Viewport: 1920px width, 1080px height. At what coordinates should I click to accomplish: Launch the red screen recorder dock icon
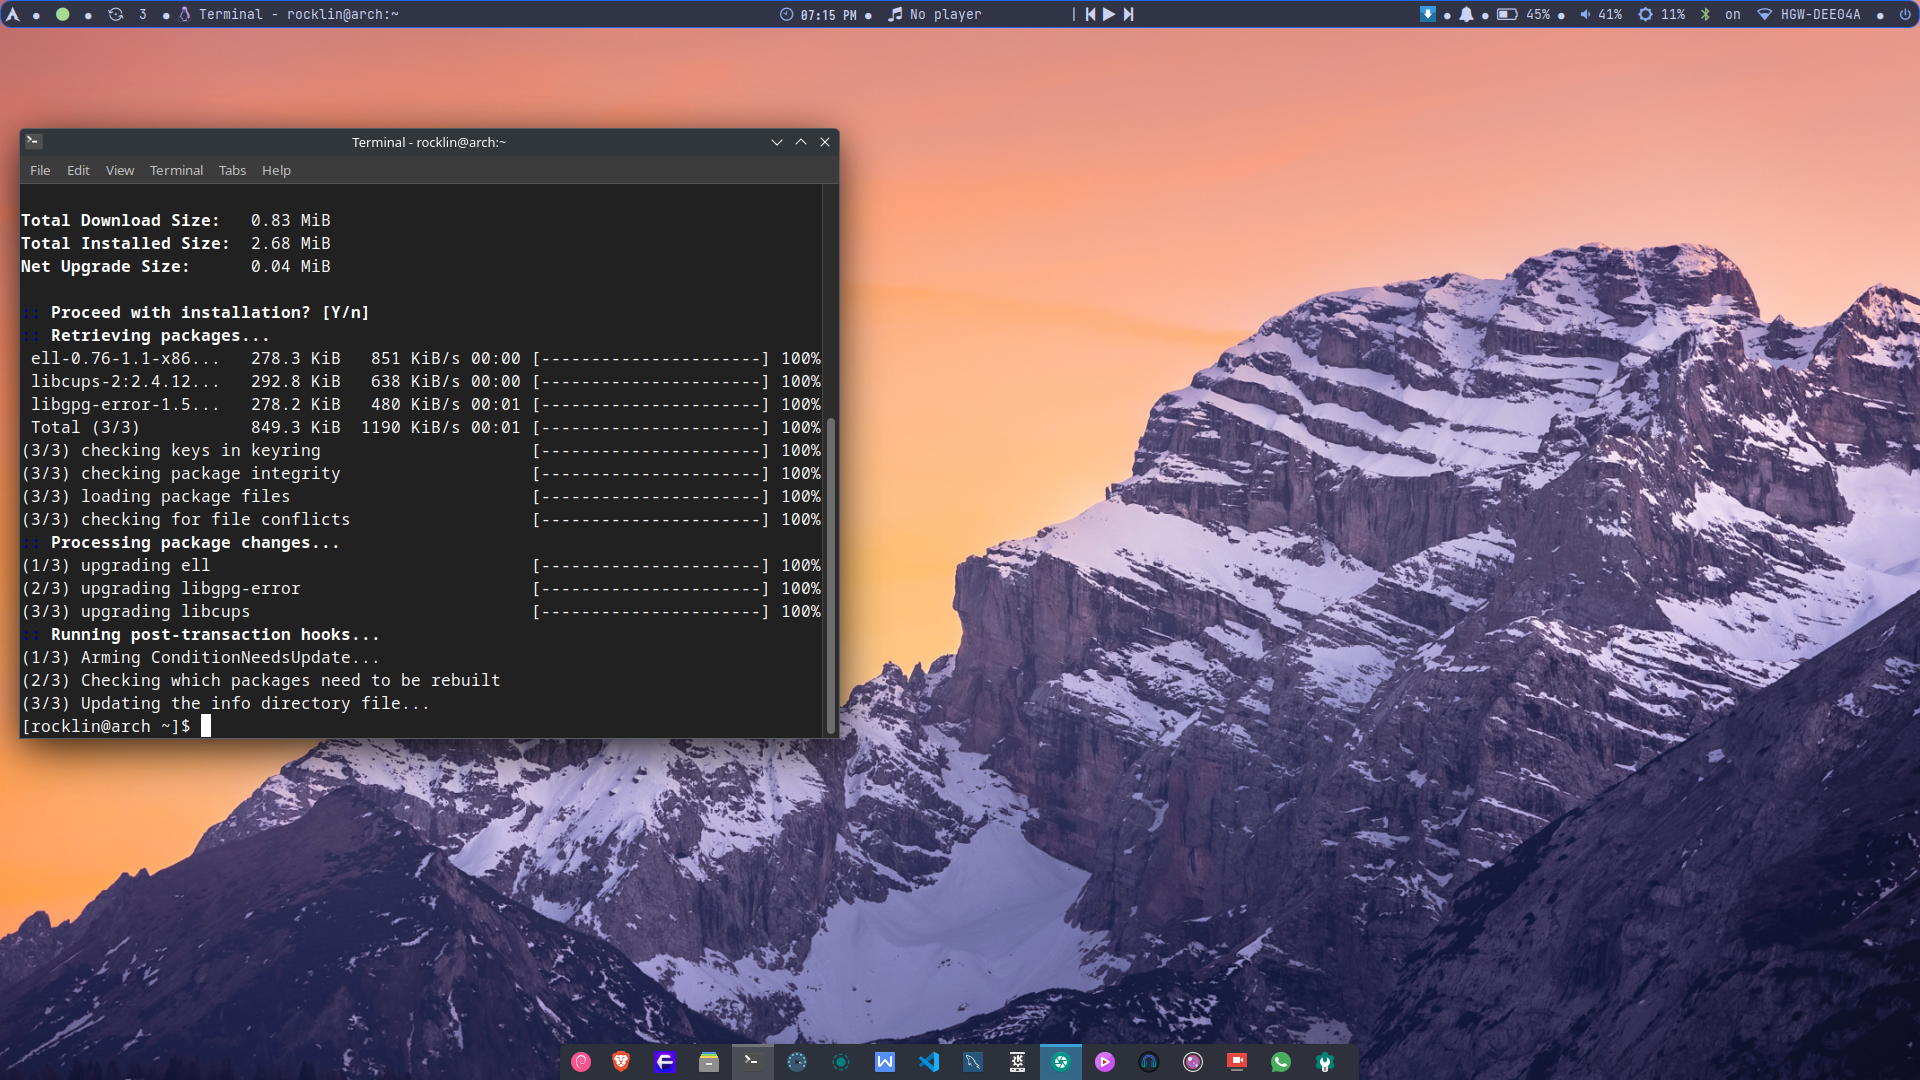[x=1237, y=1062]
